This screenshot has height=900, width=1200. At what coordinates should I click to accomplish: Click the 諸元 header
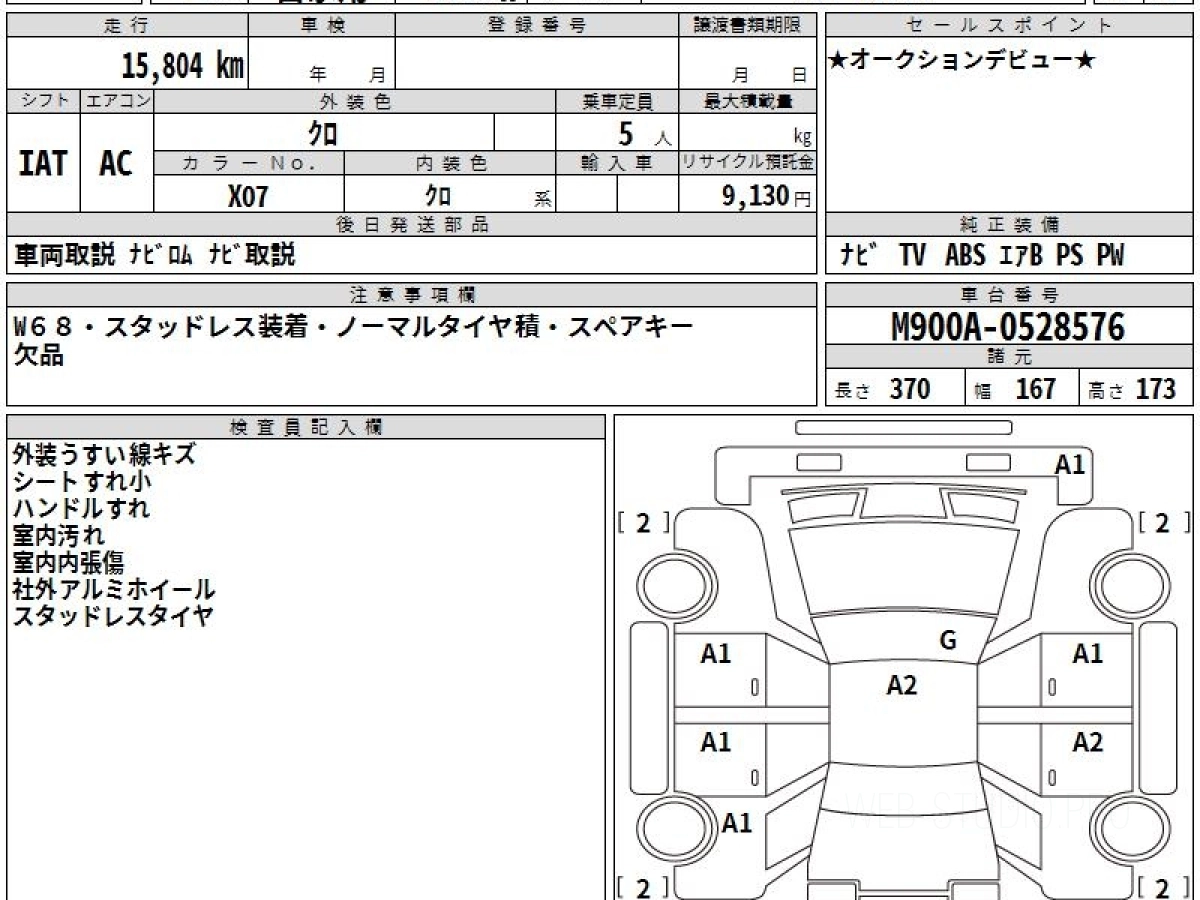point(1010,357)
